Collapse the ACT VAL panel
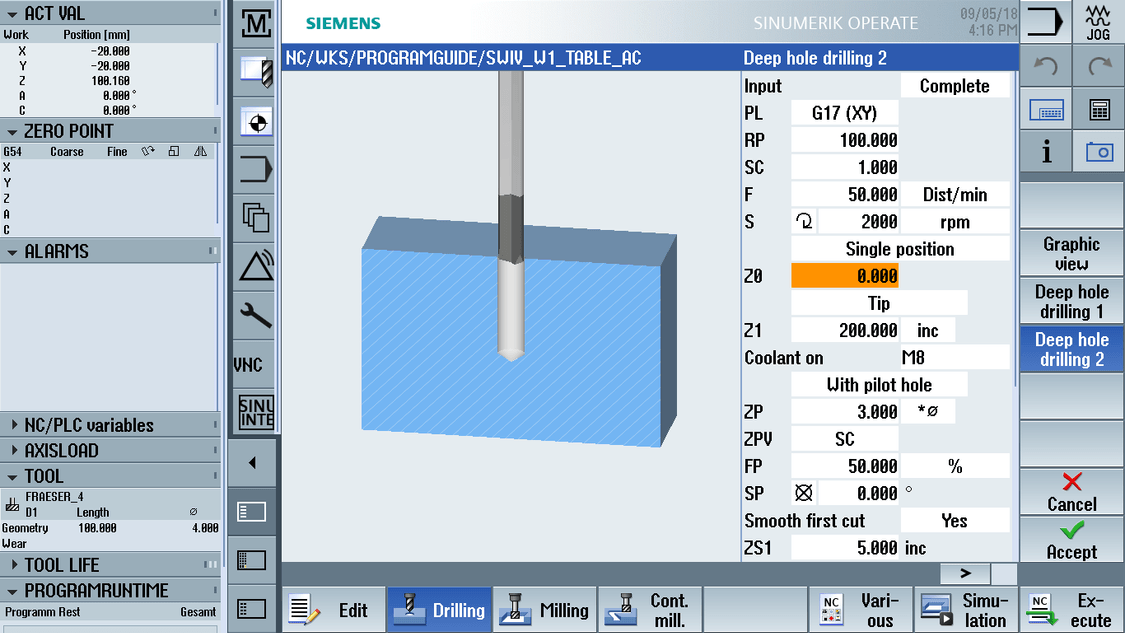1125x633 pixels. coord(12,14)
